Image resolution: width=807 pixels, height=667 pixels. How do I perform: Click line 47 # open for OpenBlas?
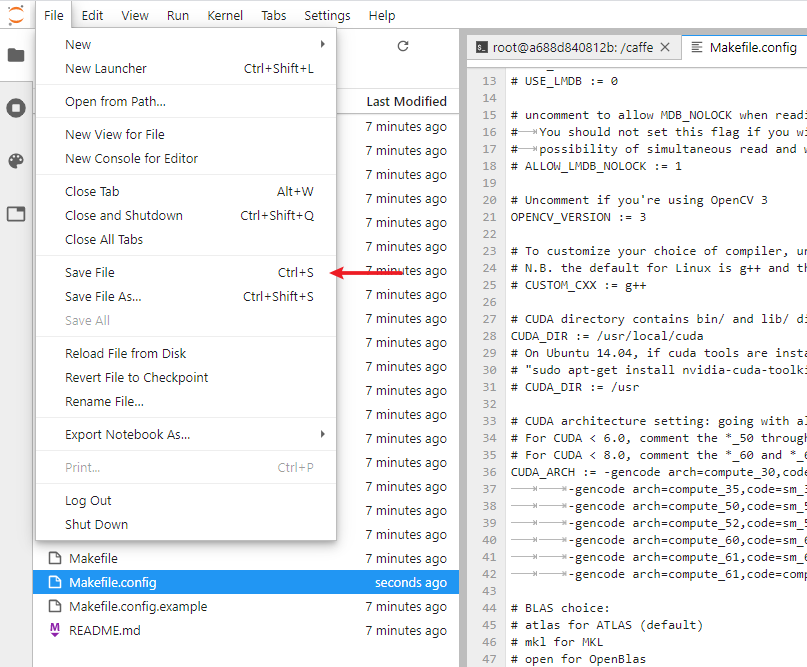578,659
